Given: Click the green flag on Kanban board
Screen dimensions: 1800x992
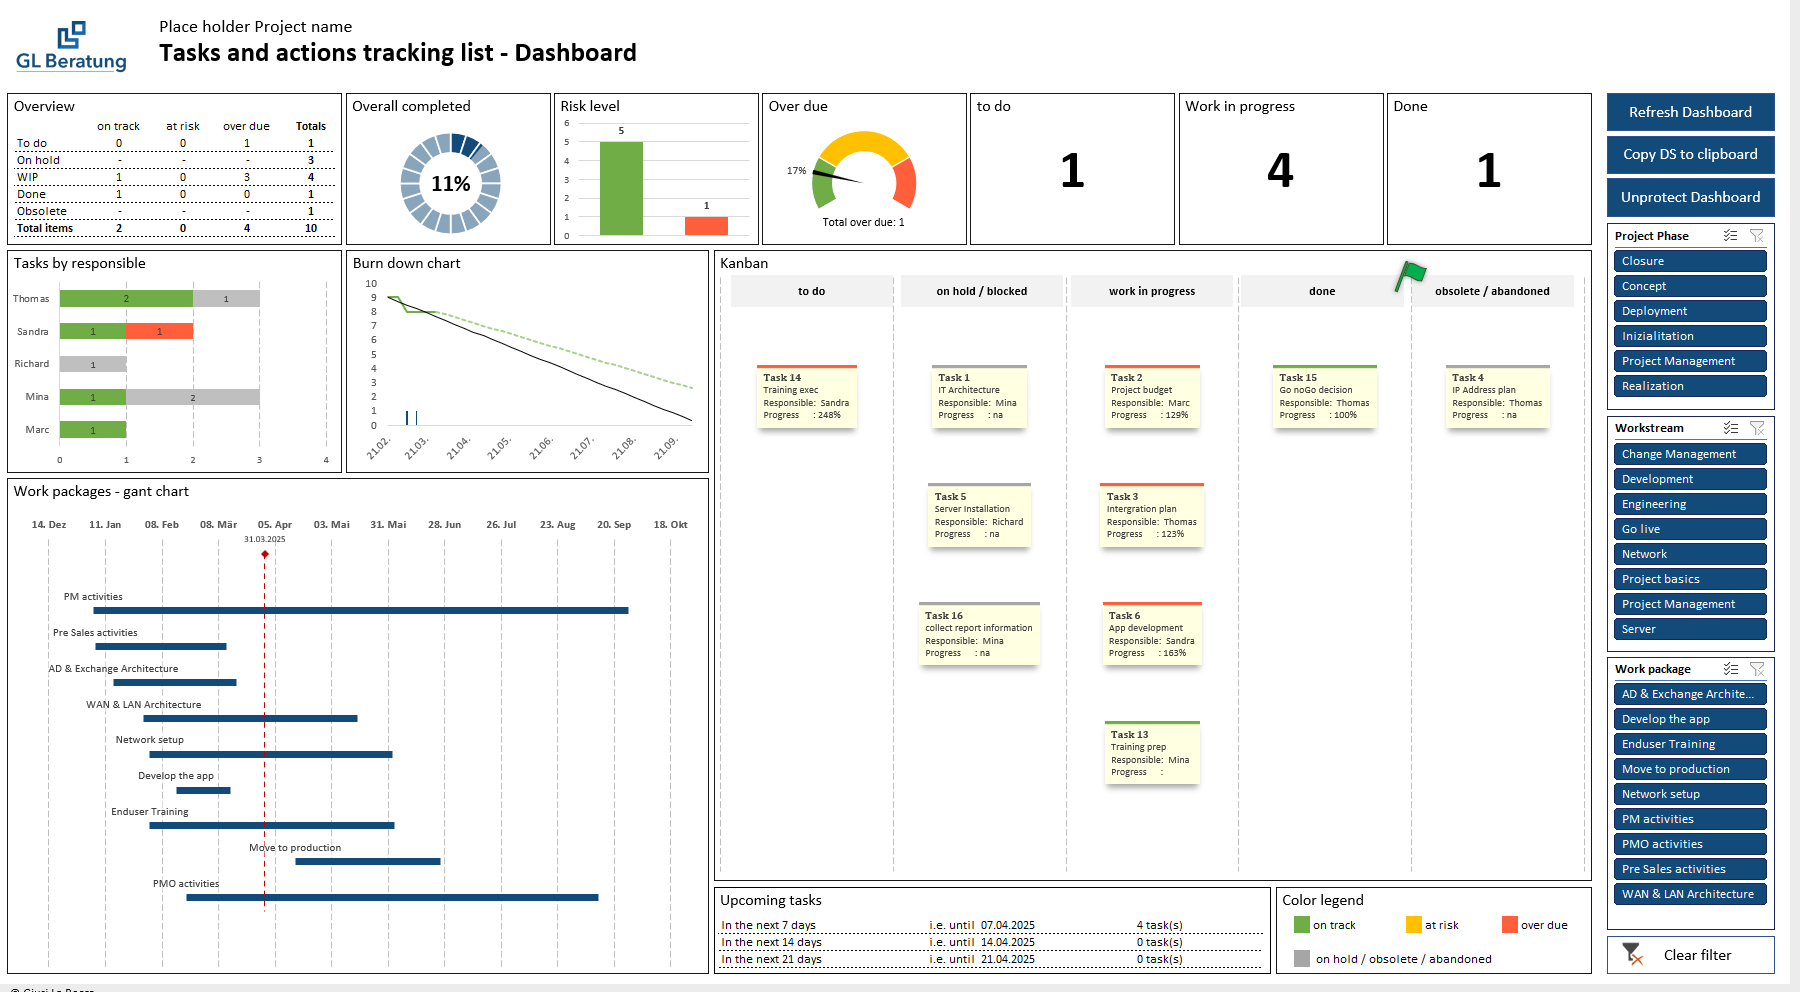Looking at the screenshot, I should (x=1410, y=275).
